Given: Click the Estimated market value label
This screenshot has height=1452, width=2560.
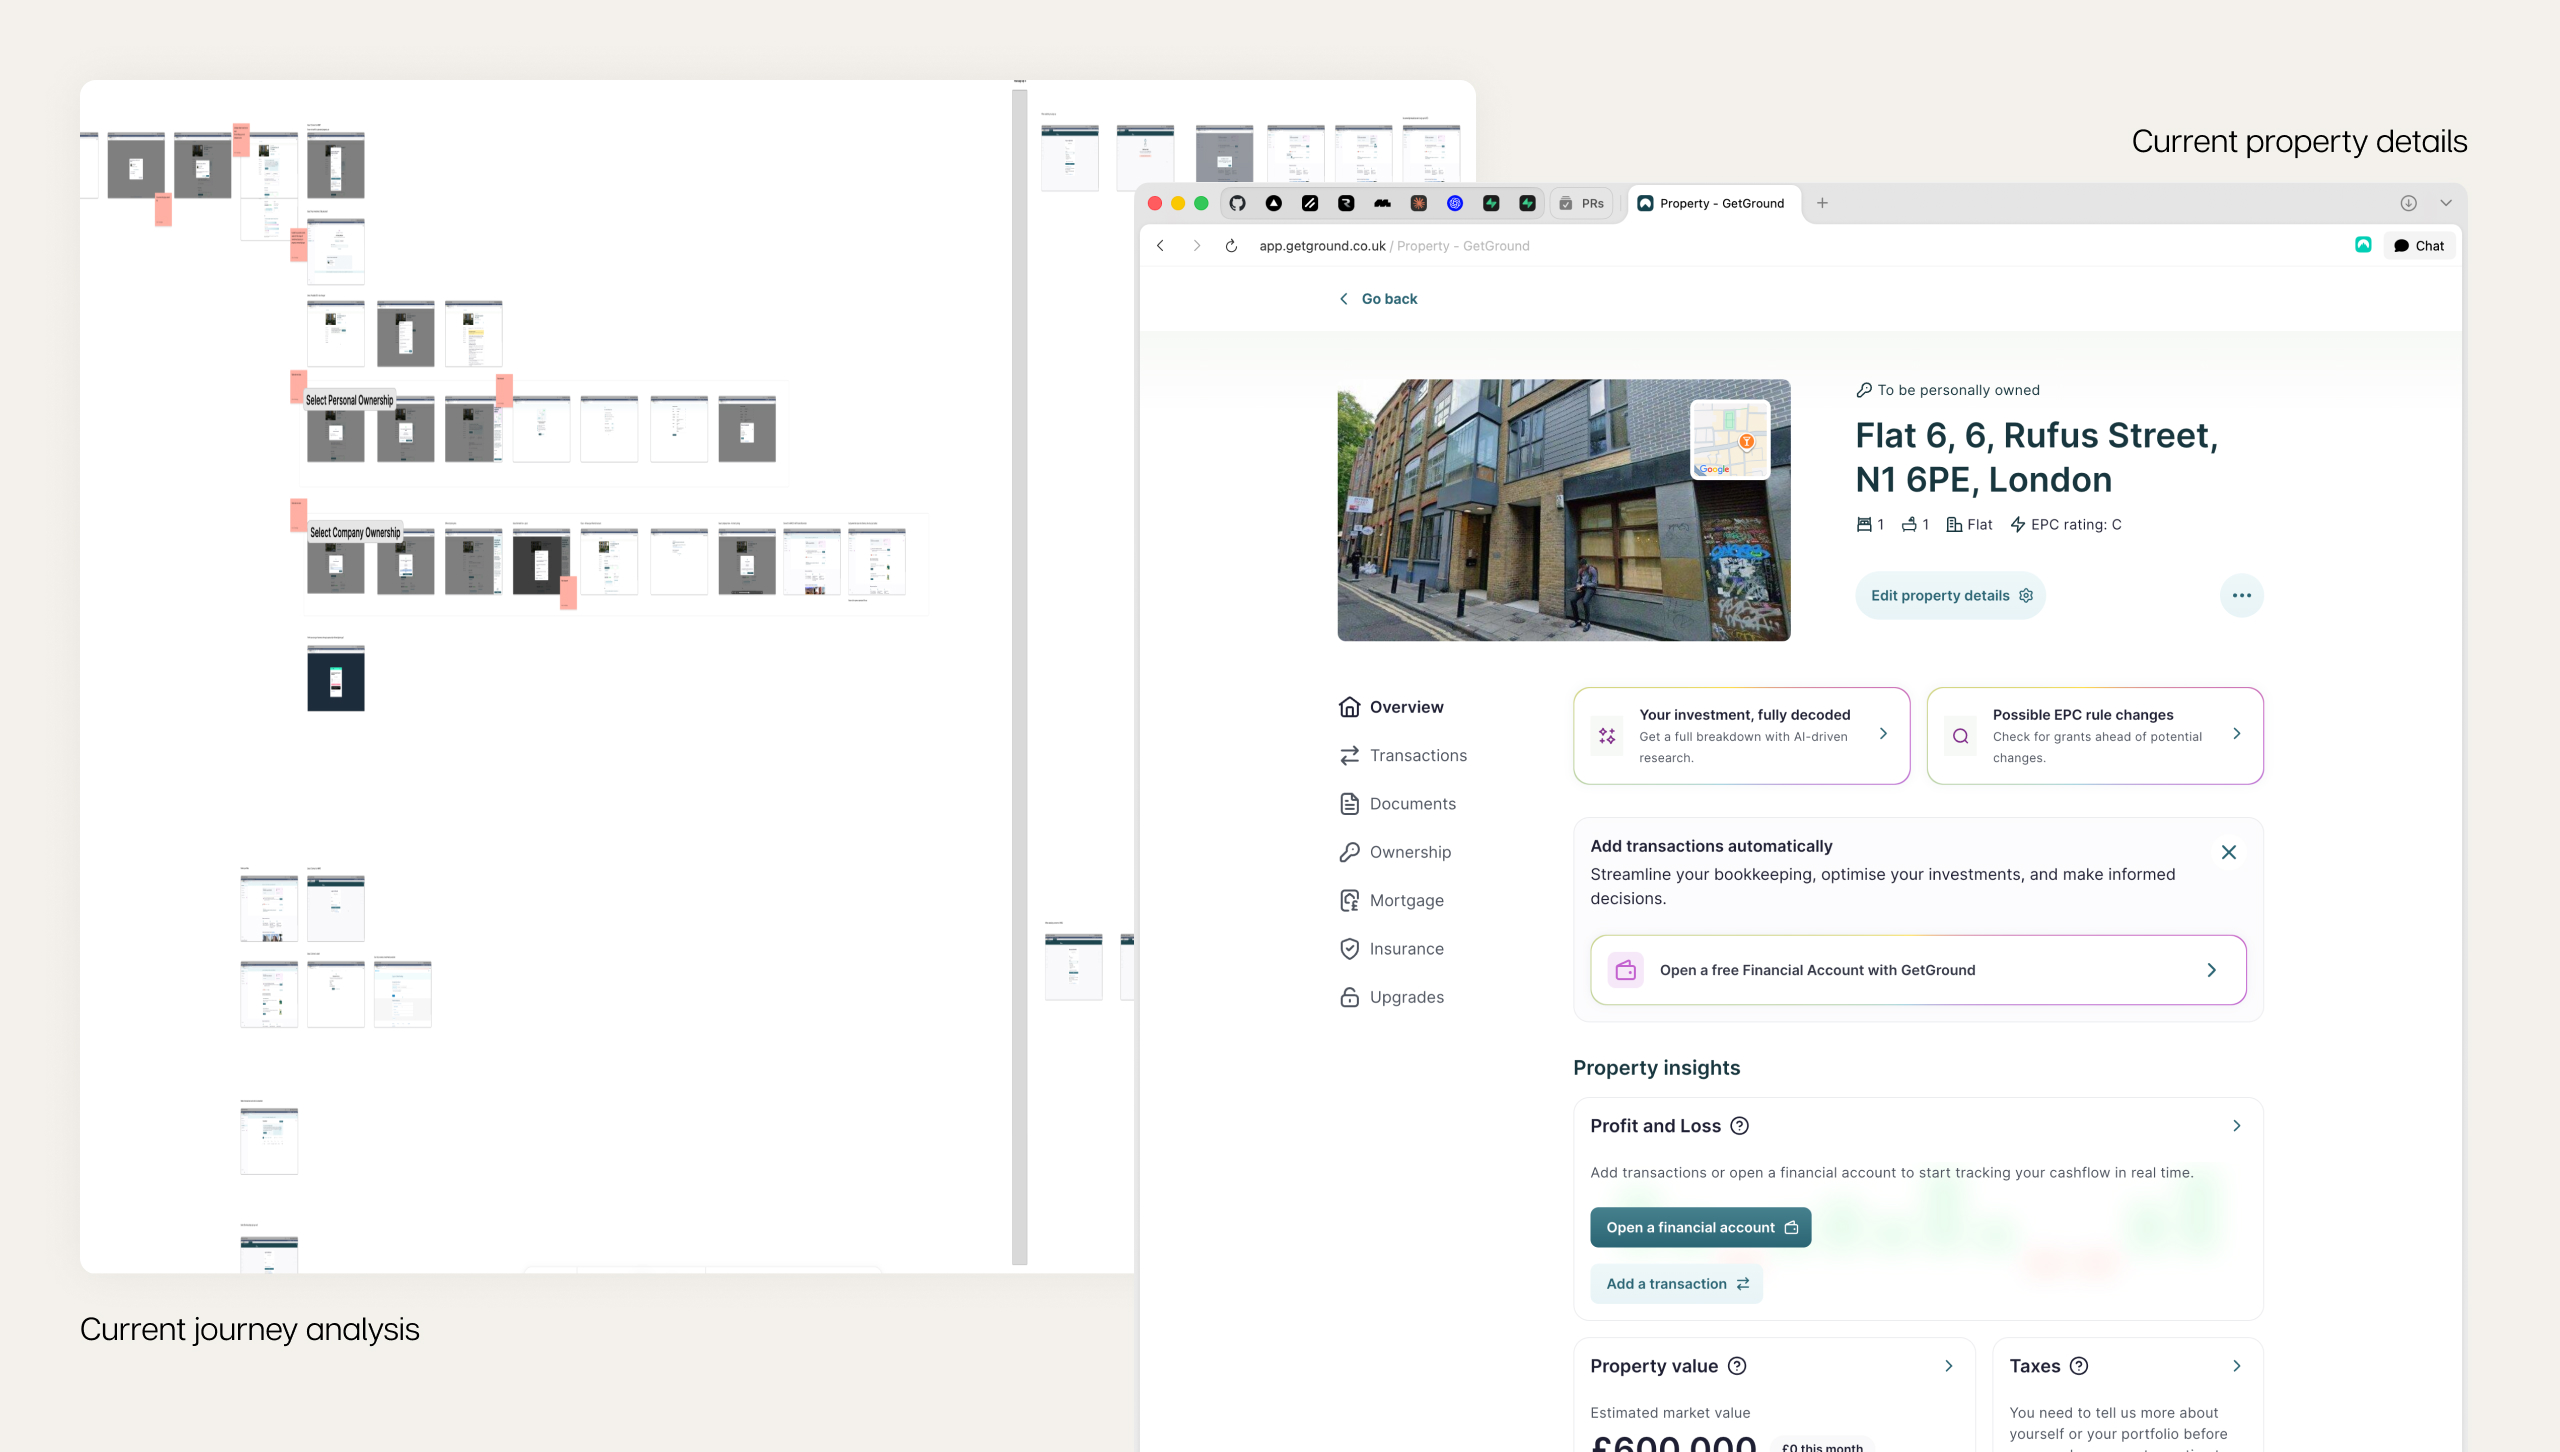Looking at the screenshot, I should pos(1670,1413).
